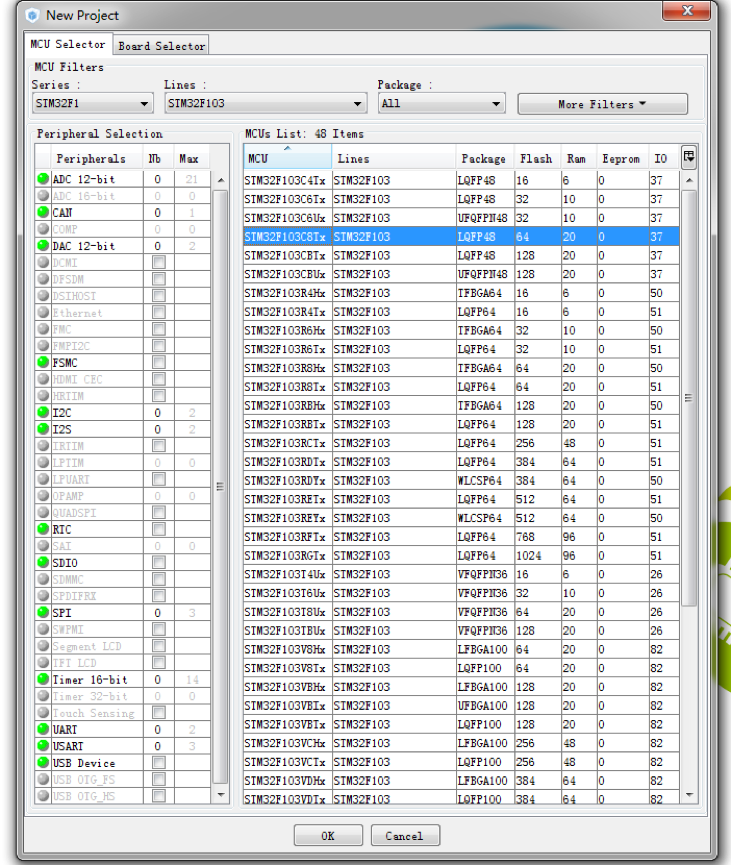Sort list by the Flash column header
The image size is (731, 865).
(537, 158)
